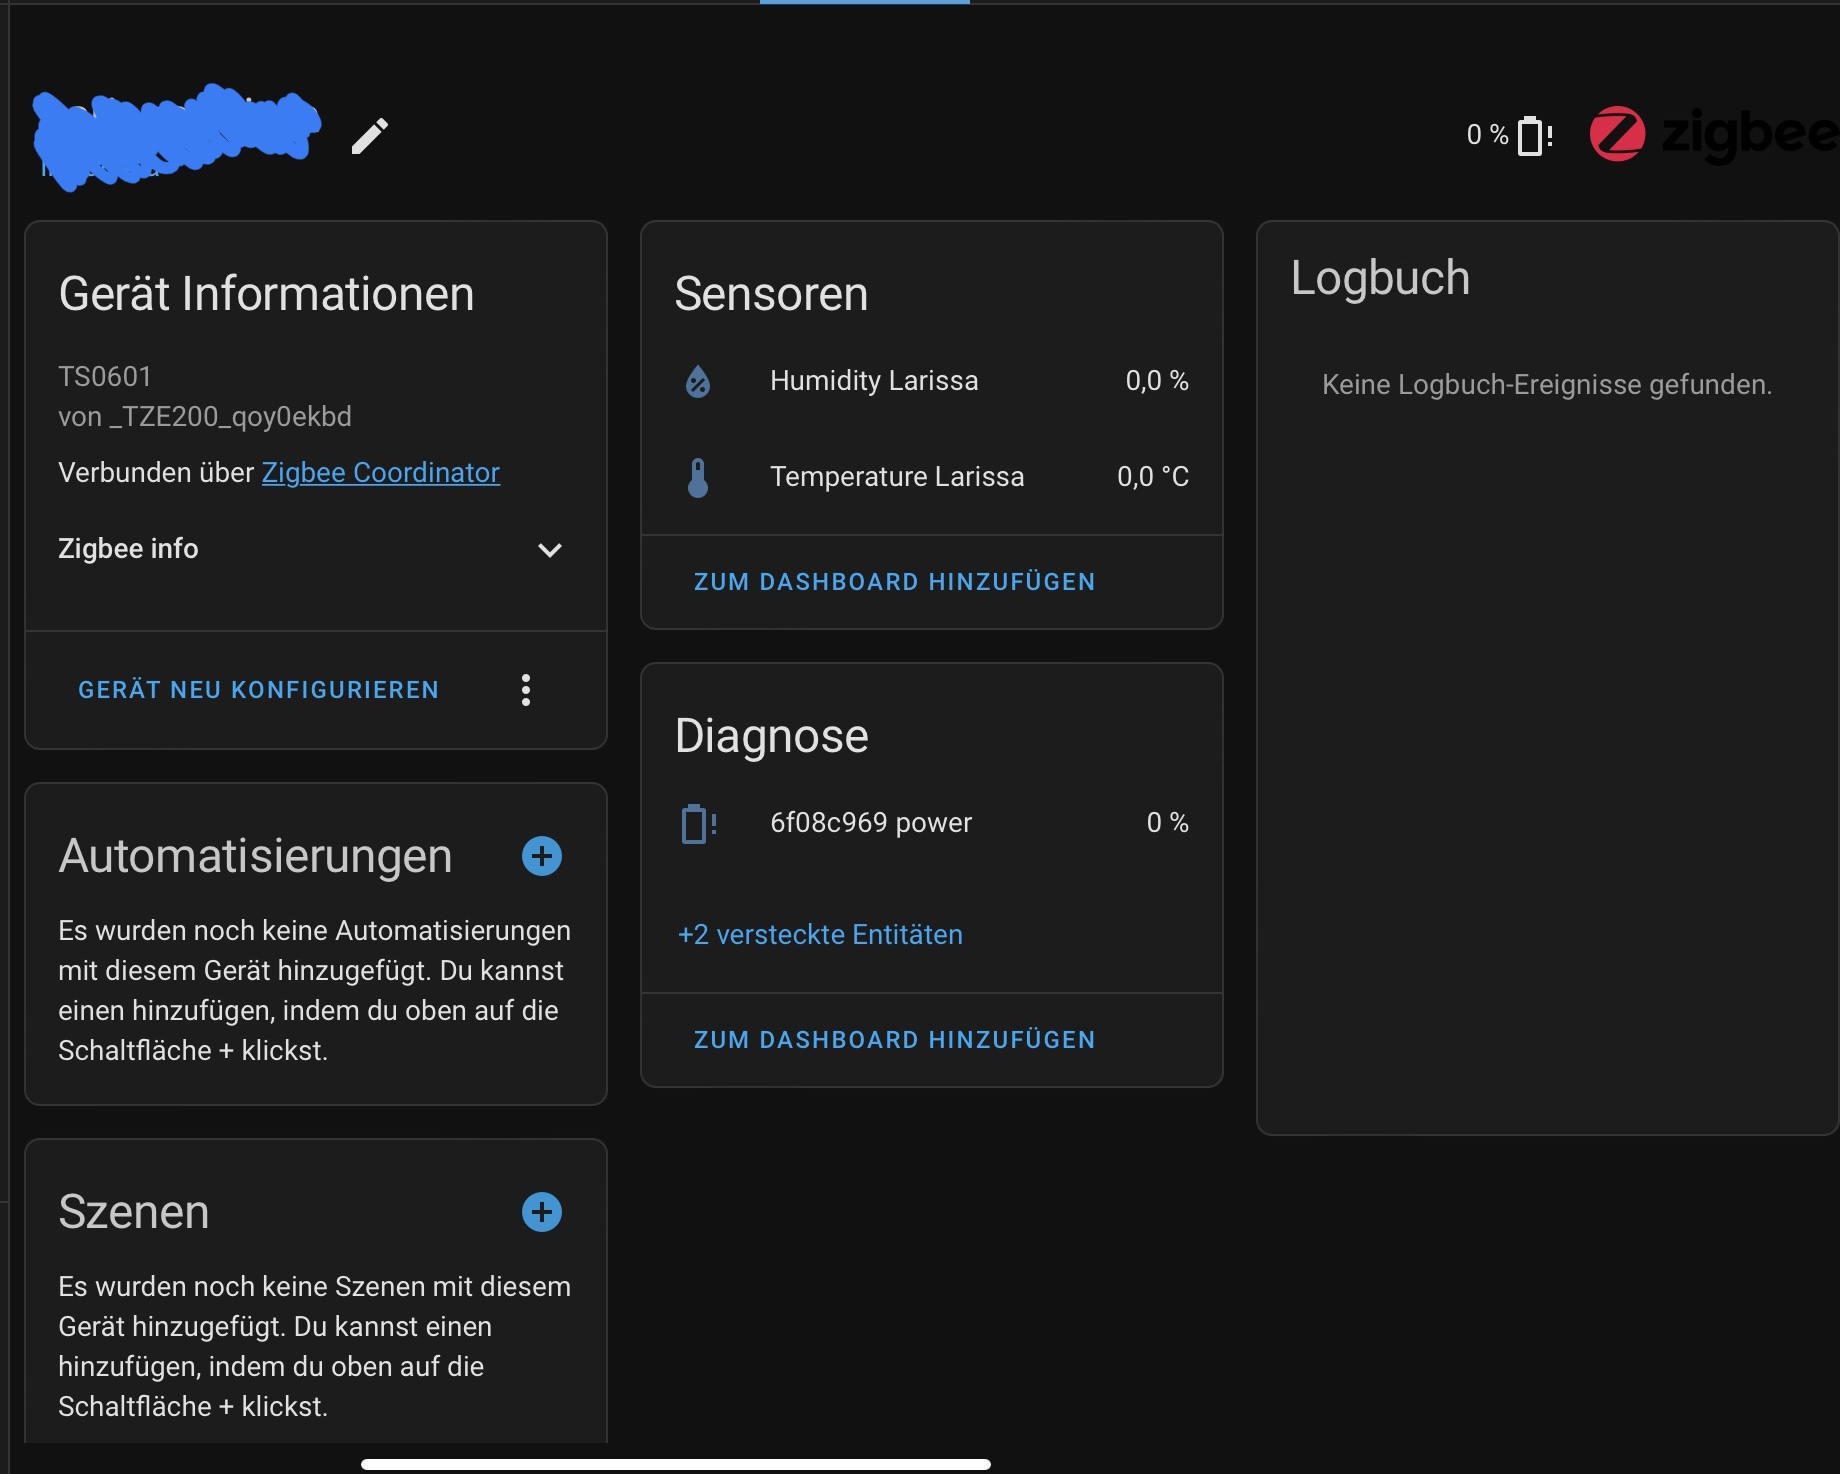This screenshot has height=1474, width=1840.
Task: Add a new scene with plus icon
Action: pos(542,1212)
